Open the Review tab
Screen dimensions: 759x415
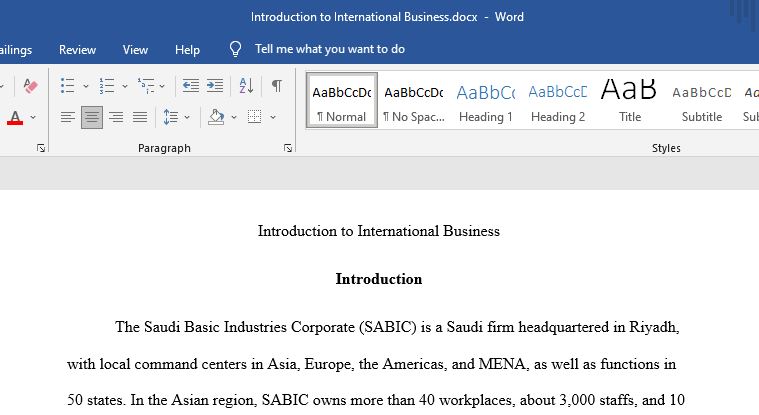pyautogui.click(x=77, y=49)
